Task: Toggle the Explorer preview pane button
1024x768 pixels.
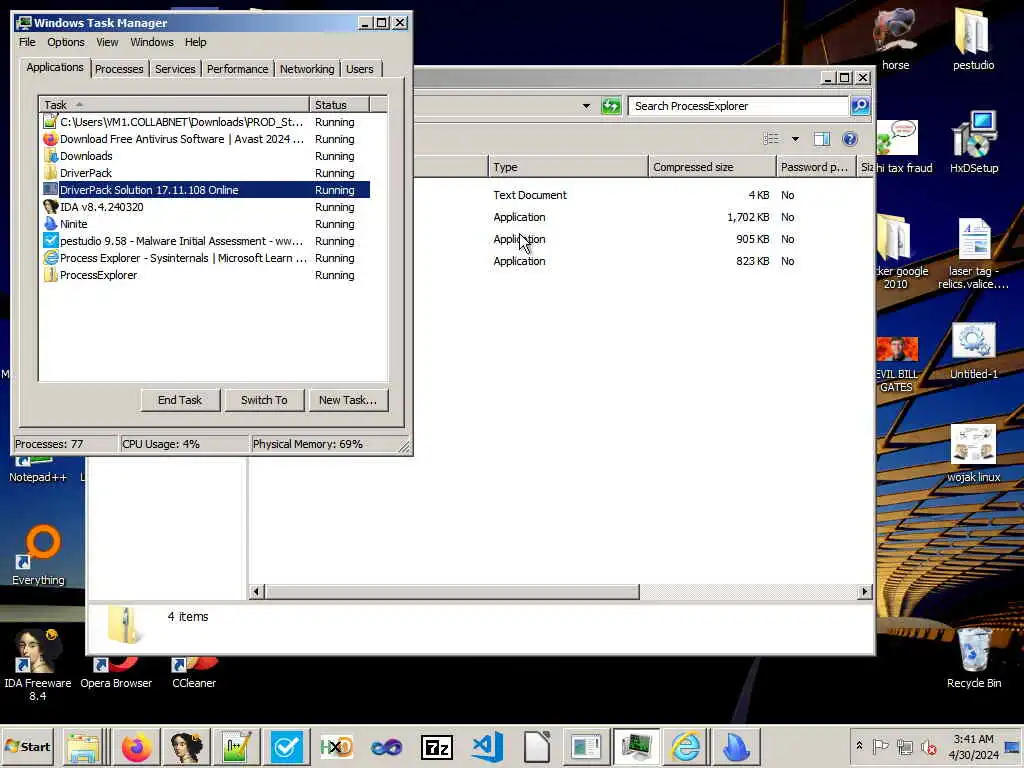Action: click(822, 138)
